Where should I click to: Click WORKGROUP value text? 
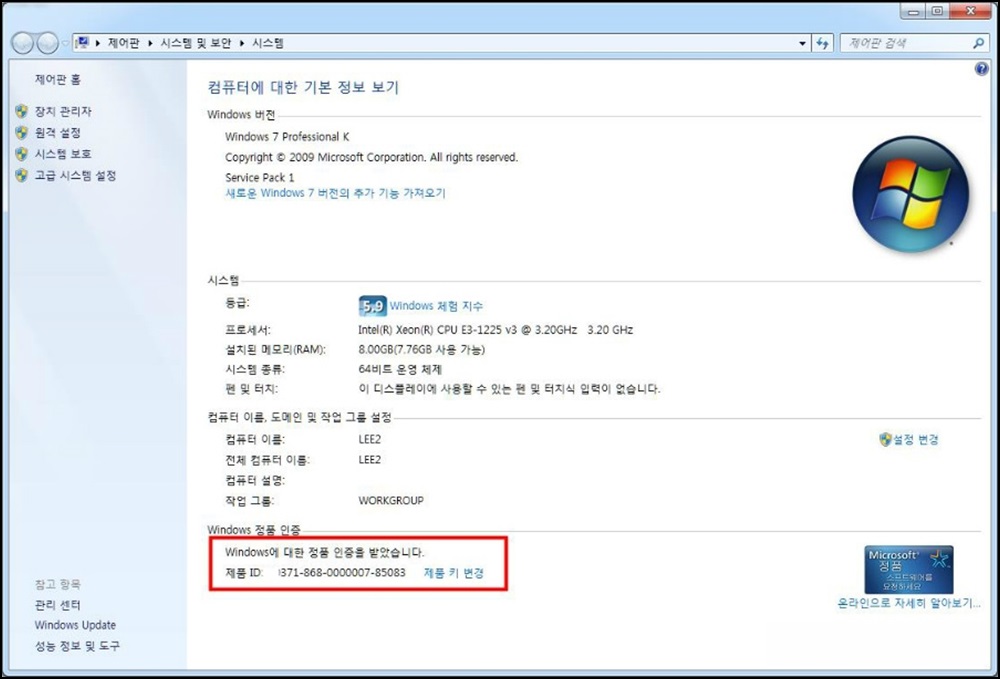tap(391, 500)
